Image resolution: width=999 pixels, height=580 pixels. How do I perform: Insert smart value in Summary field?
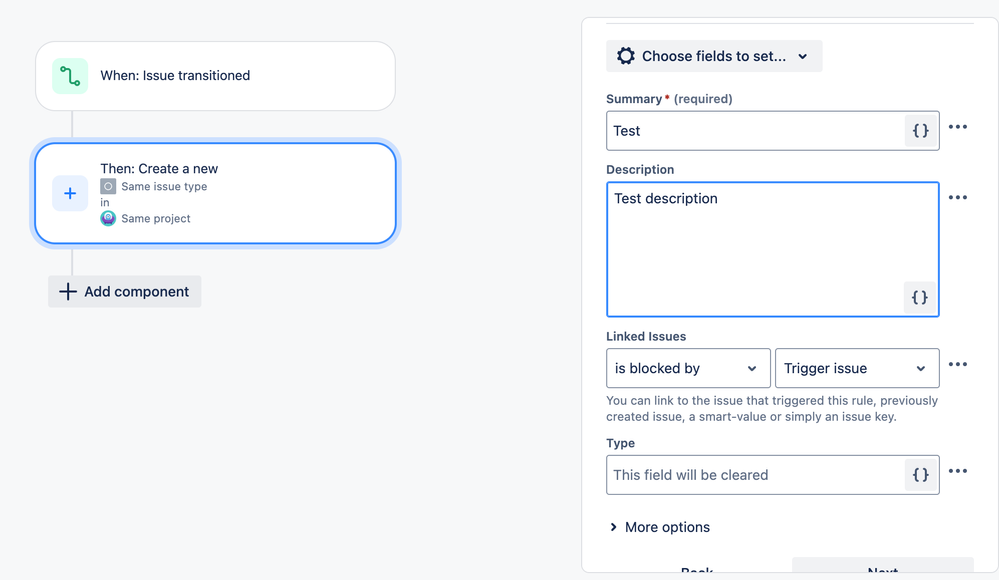920,131
